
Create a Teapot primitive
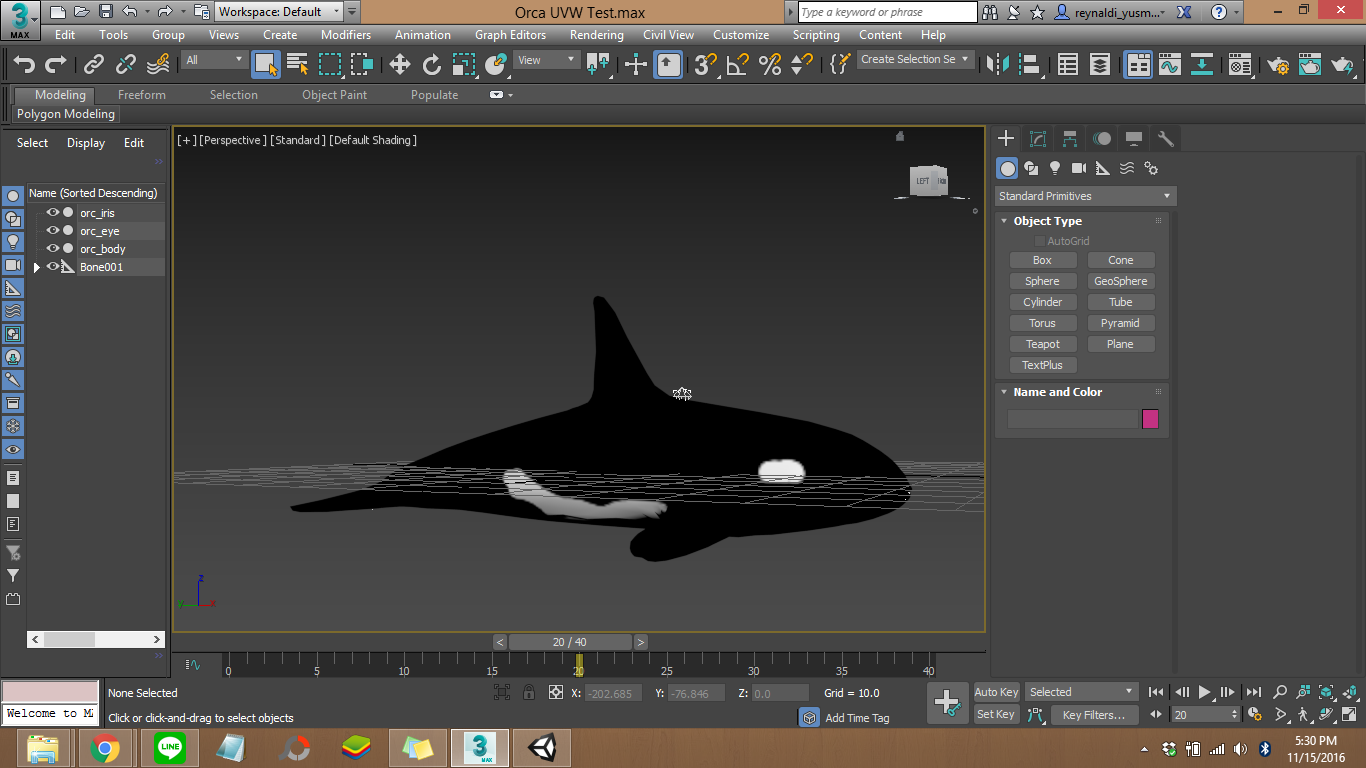click(x=1043, y=343)
